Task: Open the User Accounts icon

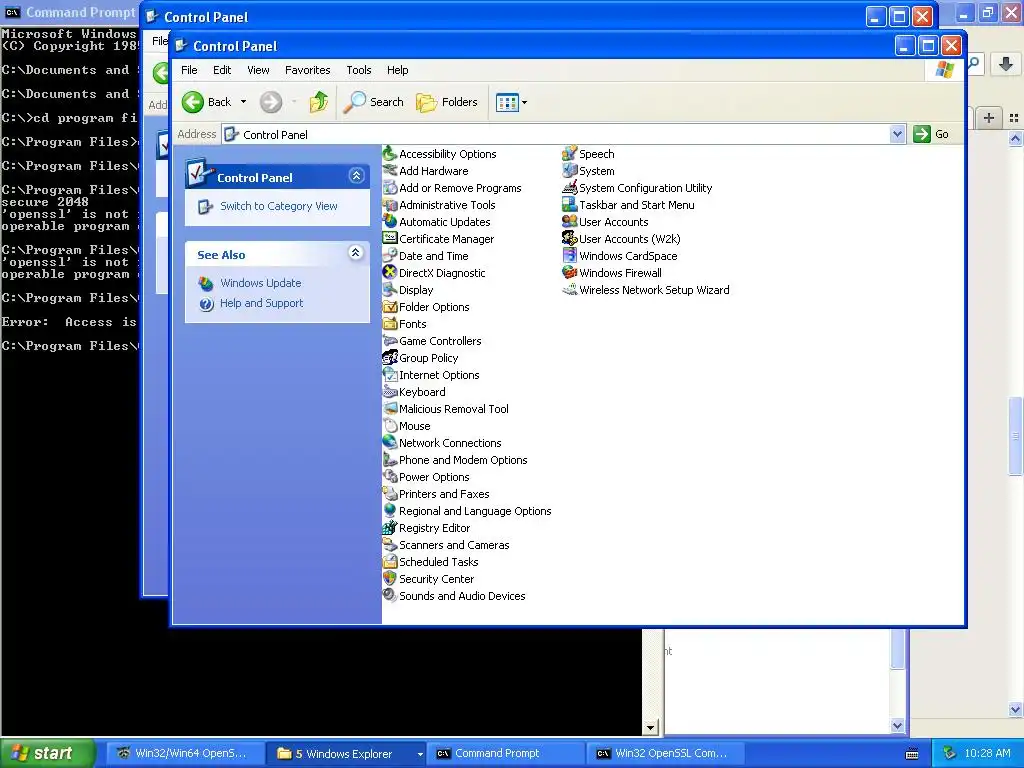Action: click(x=569, y=221)
